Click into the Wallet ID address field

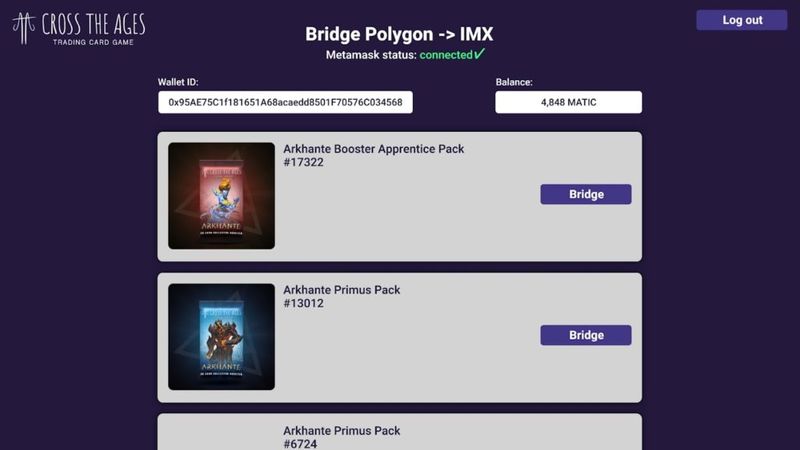(x=285, y=102)
